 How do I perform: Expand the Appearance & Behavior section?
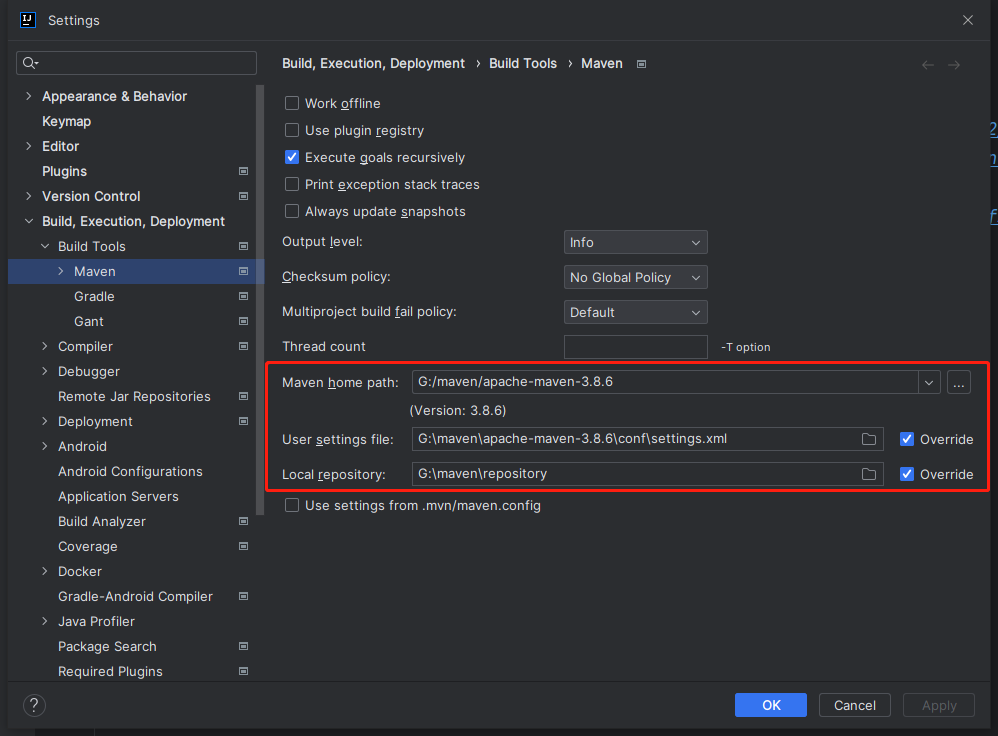(x=29, y=96)
